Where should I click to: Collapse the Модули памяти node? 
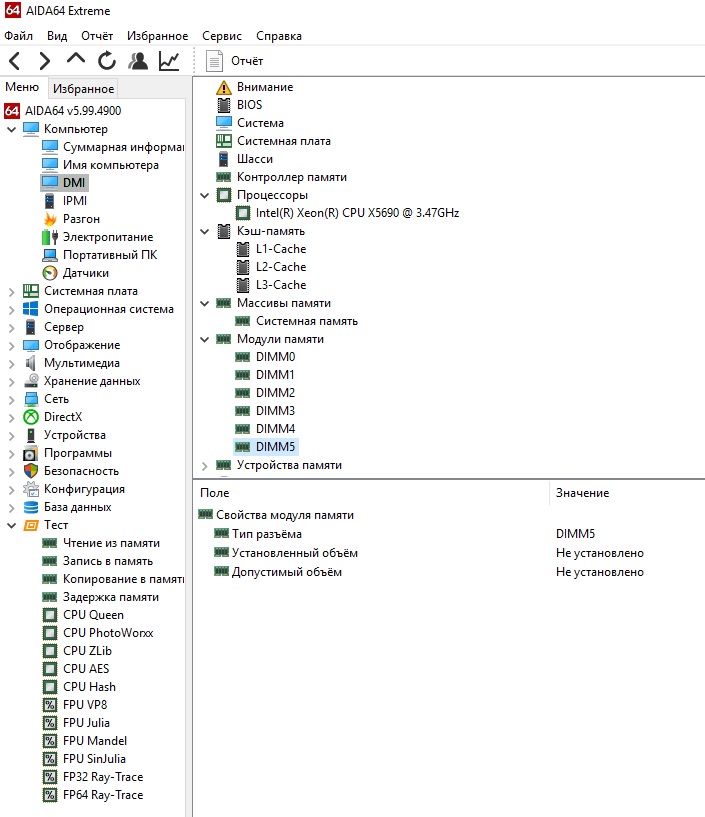(205, 339)
